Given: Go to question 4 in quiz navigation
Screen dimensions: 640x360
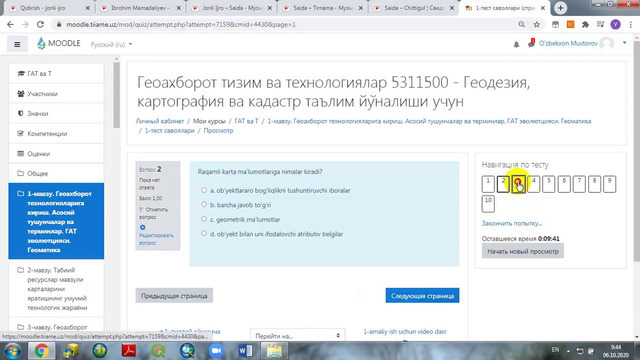Looking at the screenshot, I should (533, 184).
